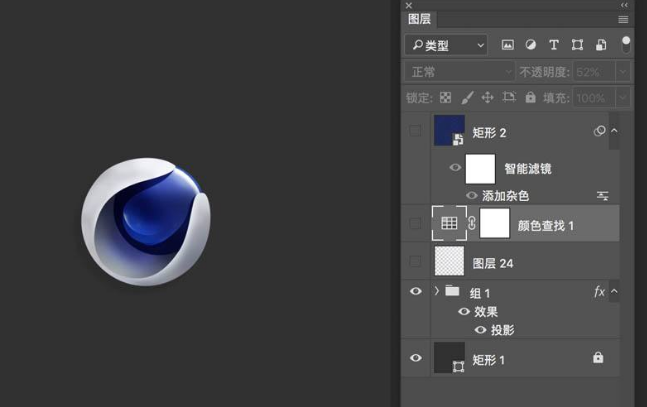Viewport: 647px width, 407px height.
Task: Expand the 组 1 group chevron
Action: pos(437,291)
